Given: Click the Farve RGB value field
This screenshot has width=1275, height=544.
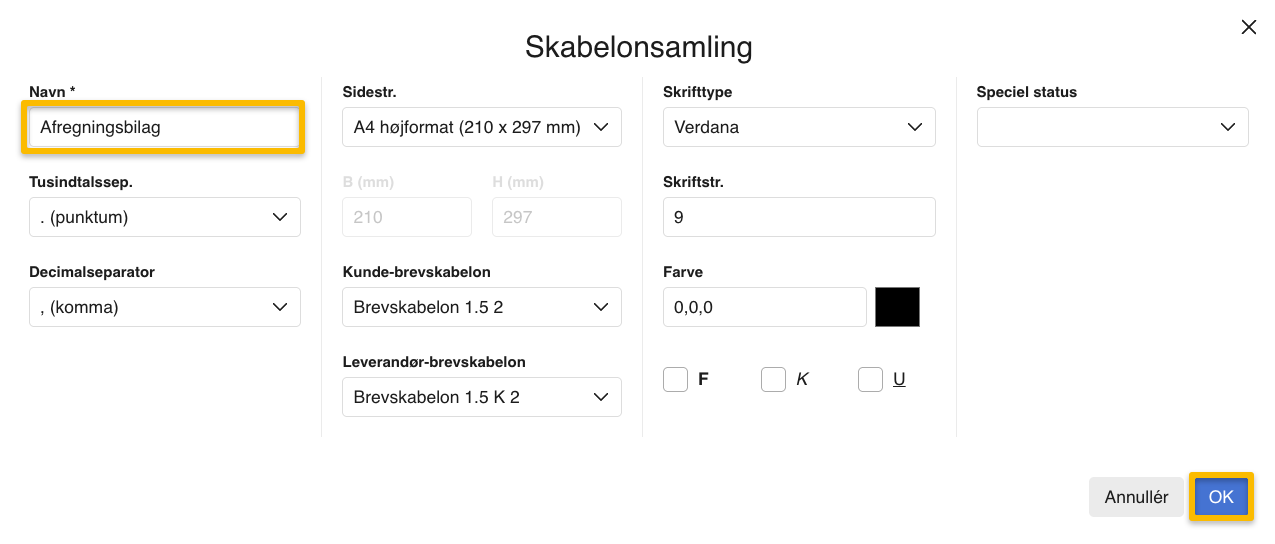Looking at the screenshot, I should [x=765, y=307].
